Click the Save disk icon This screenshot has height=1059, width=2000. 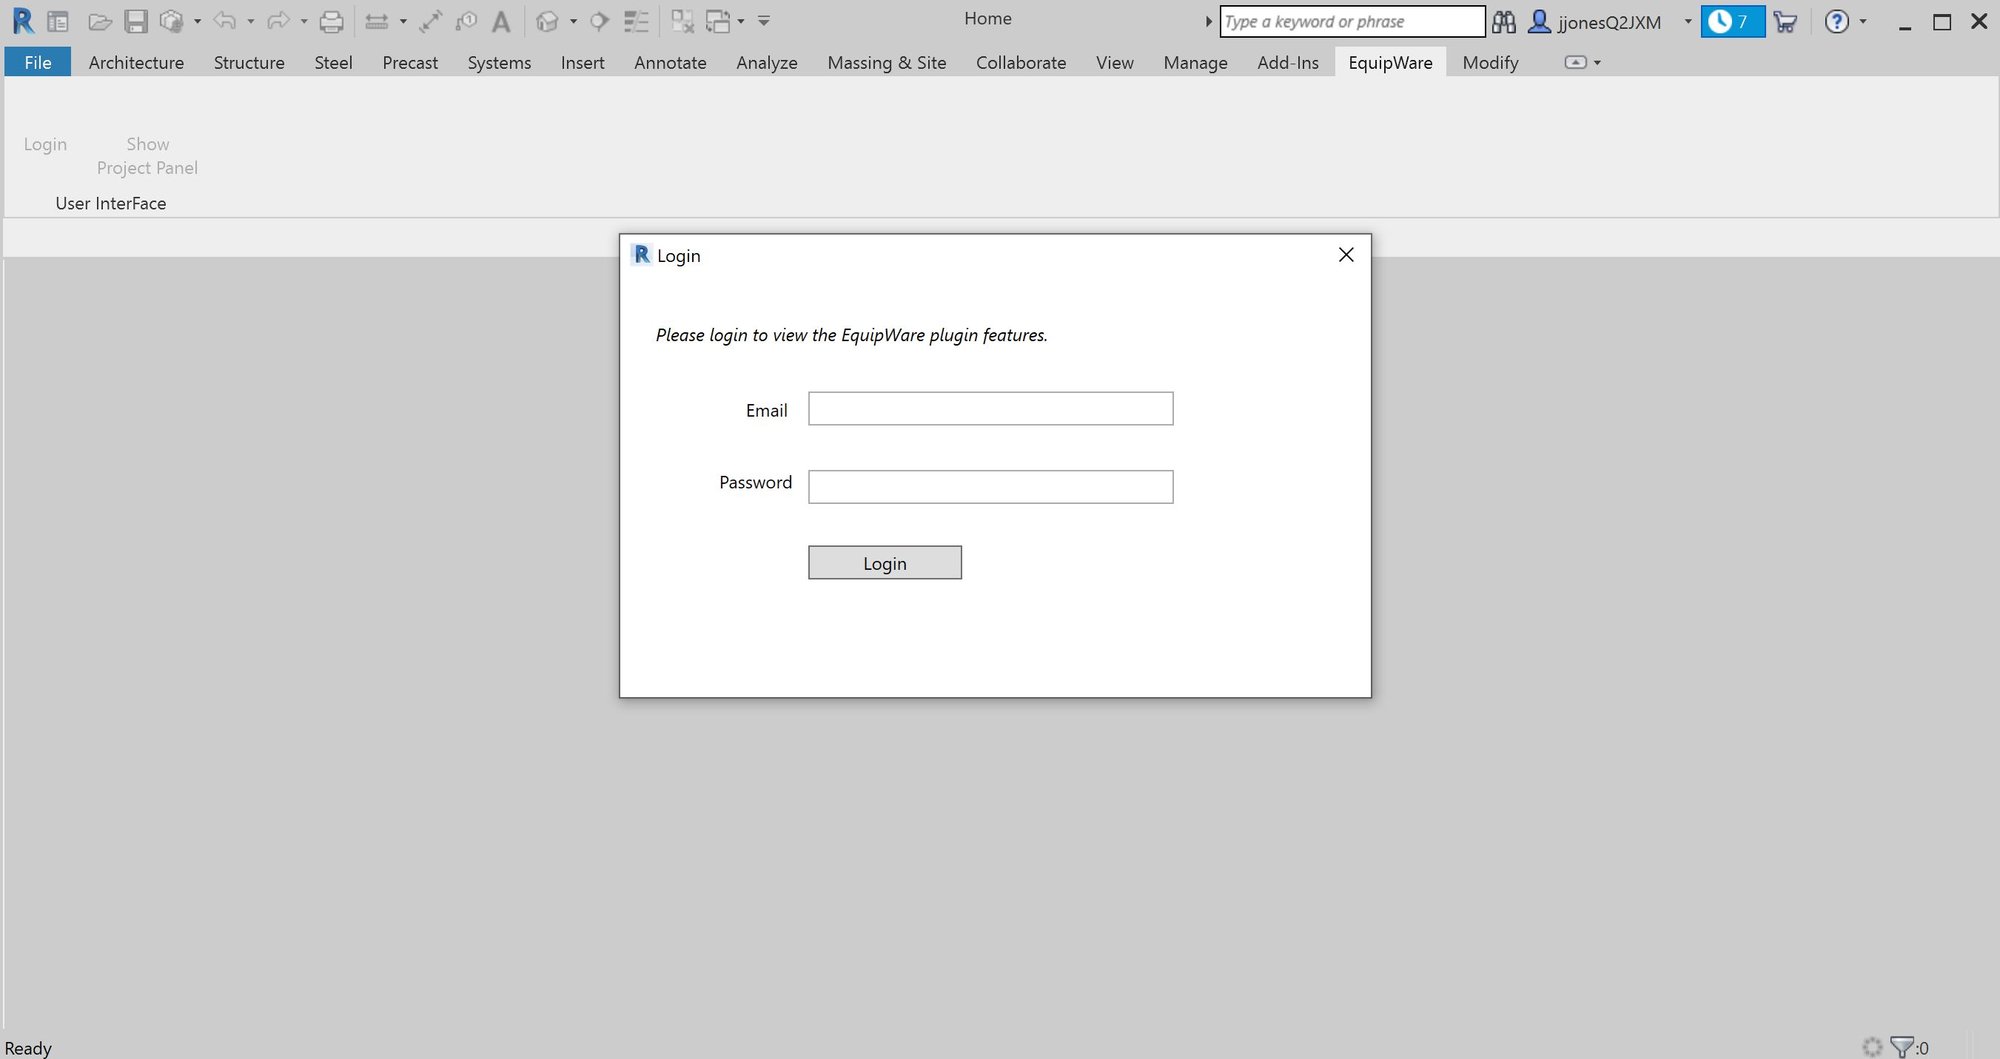[135, 21]
